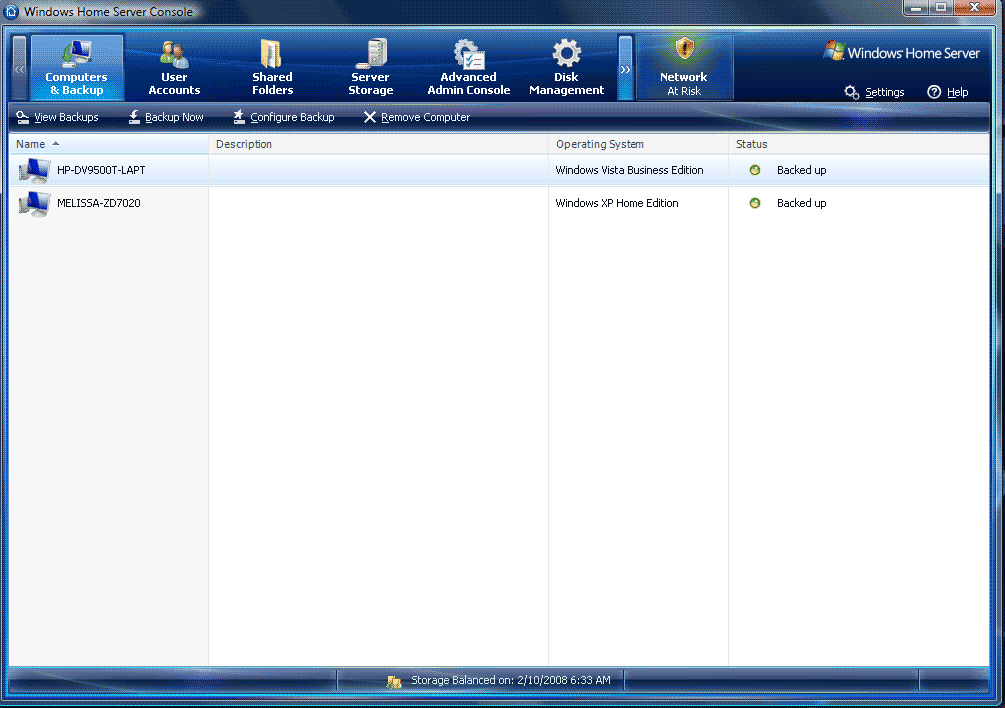Click Windows Vista Business Edition cell
The image size is (1005, 708).
tap(629, 170)
